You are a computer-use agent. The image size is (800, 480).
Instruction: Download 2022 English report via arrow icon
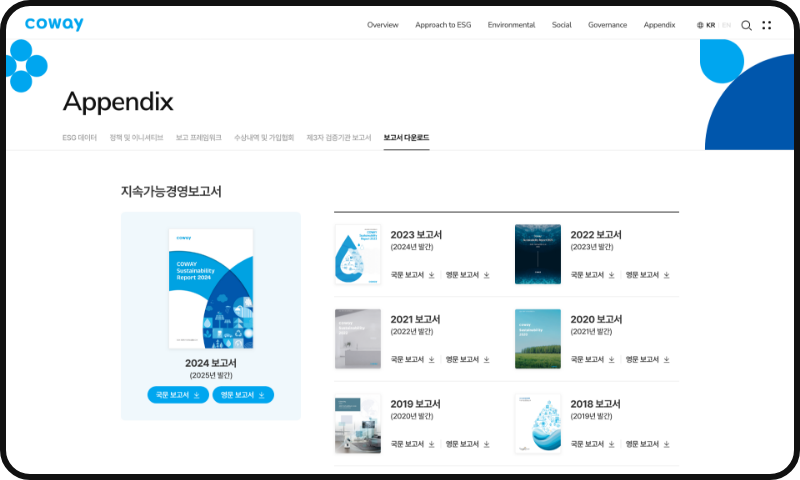[x=666, y=274]
